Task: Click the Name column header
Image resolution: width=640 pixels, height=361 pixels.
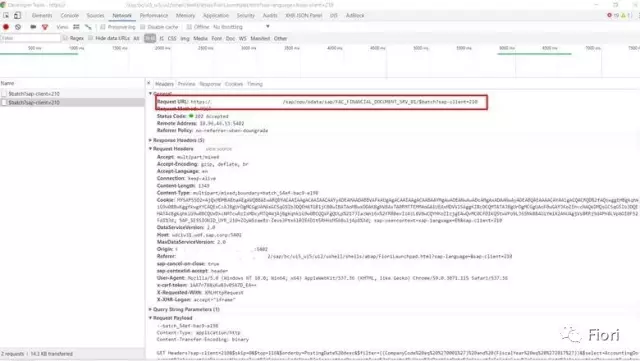Action: pyautogui.click(x=72, y=83)
